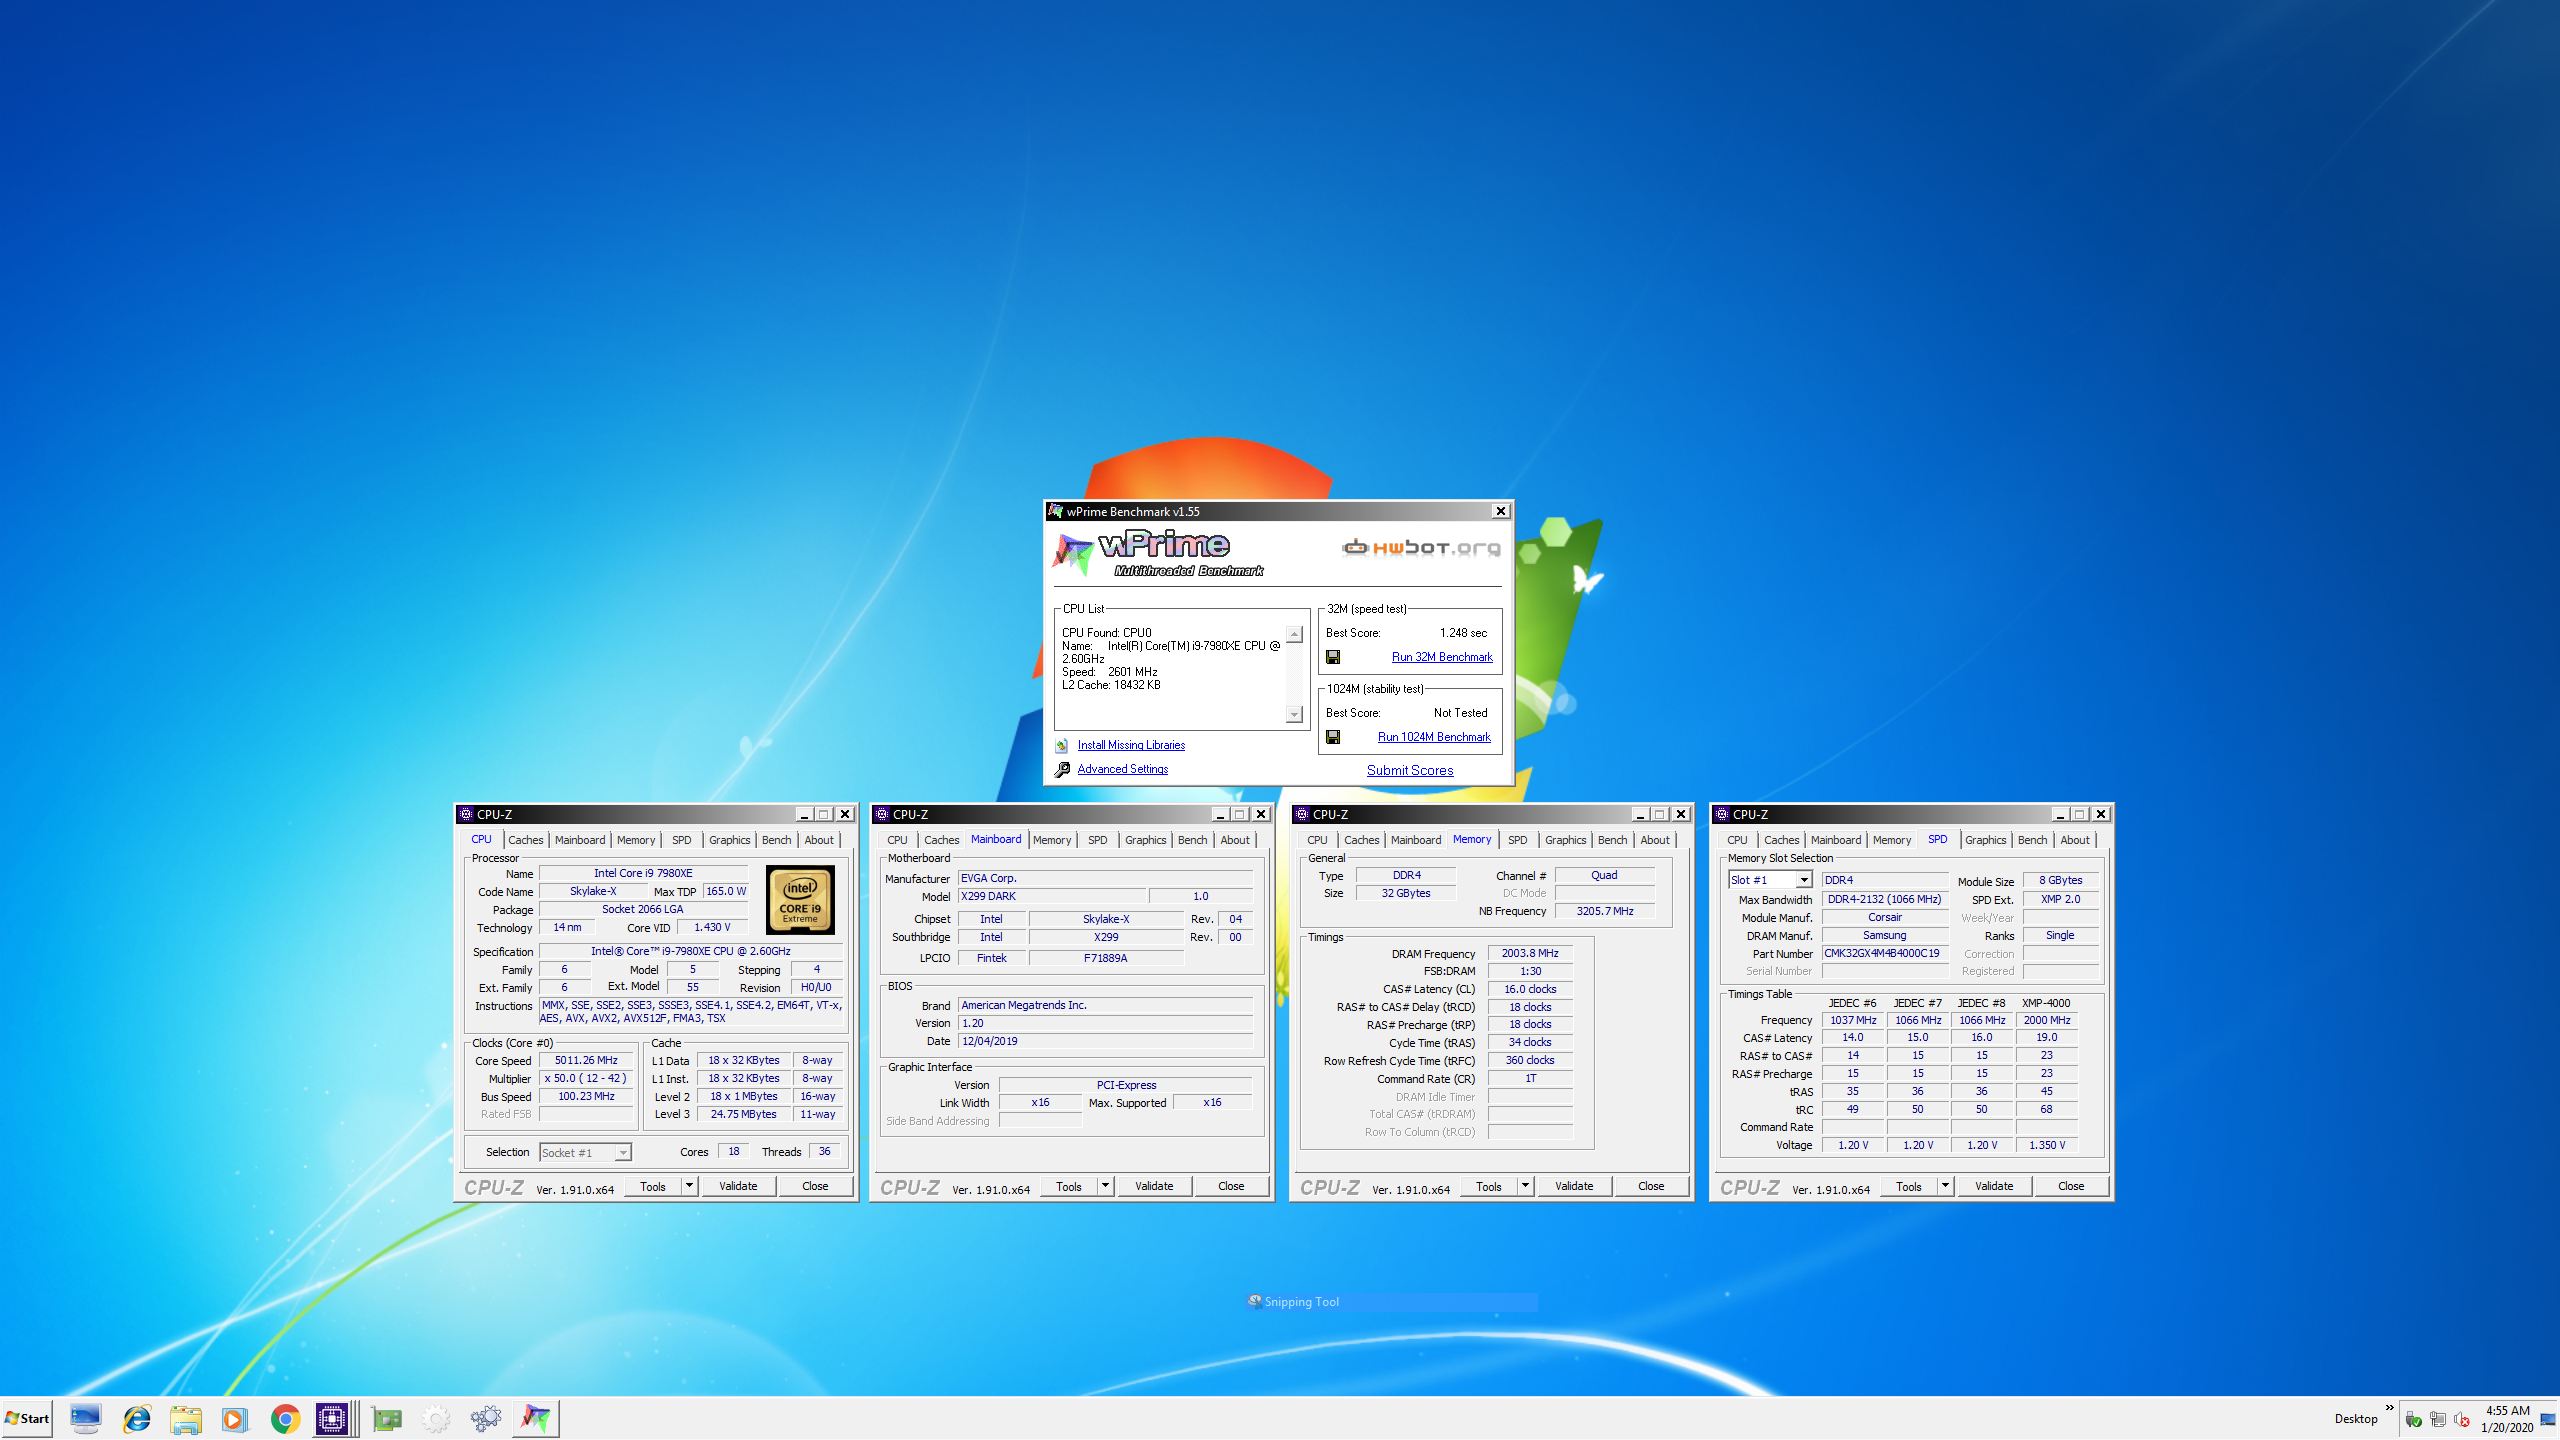Open Tools dropdown arrow in SPD window
Screen dimensions: 2560x1440
click(x=1945, y=1186)
